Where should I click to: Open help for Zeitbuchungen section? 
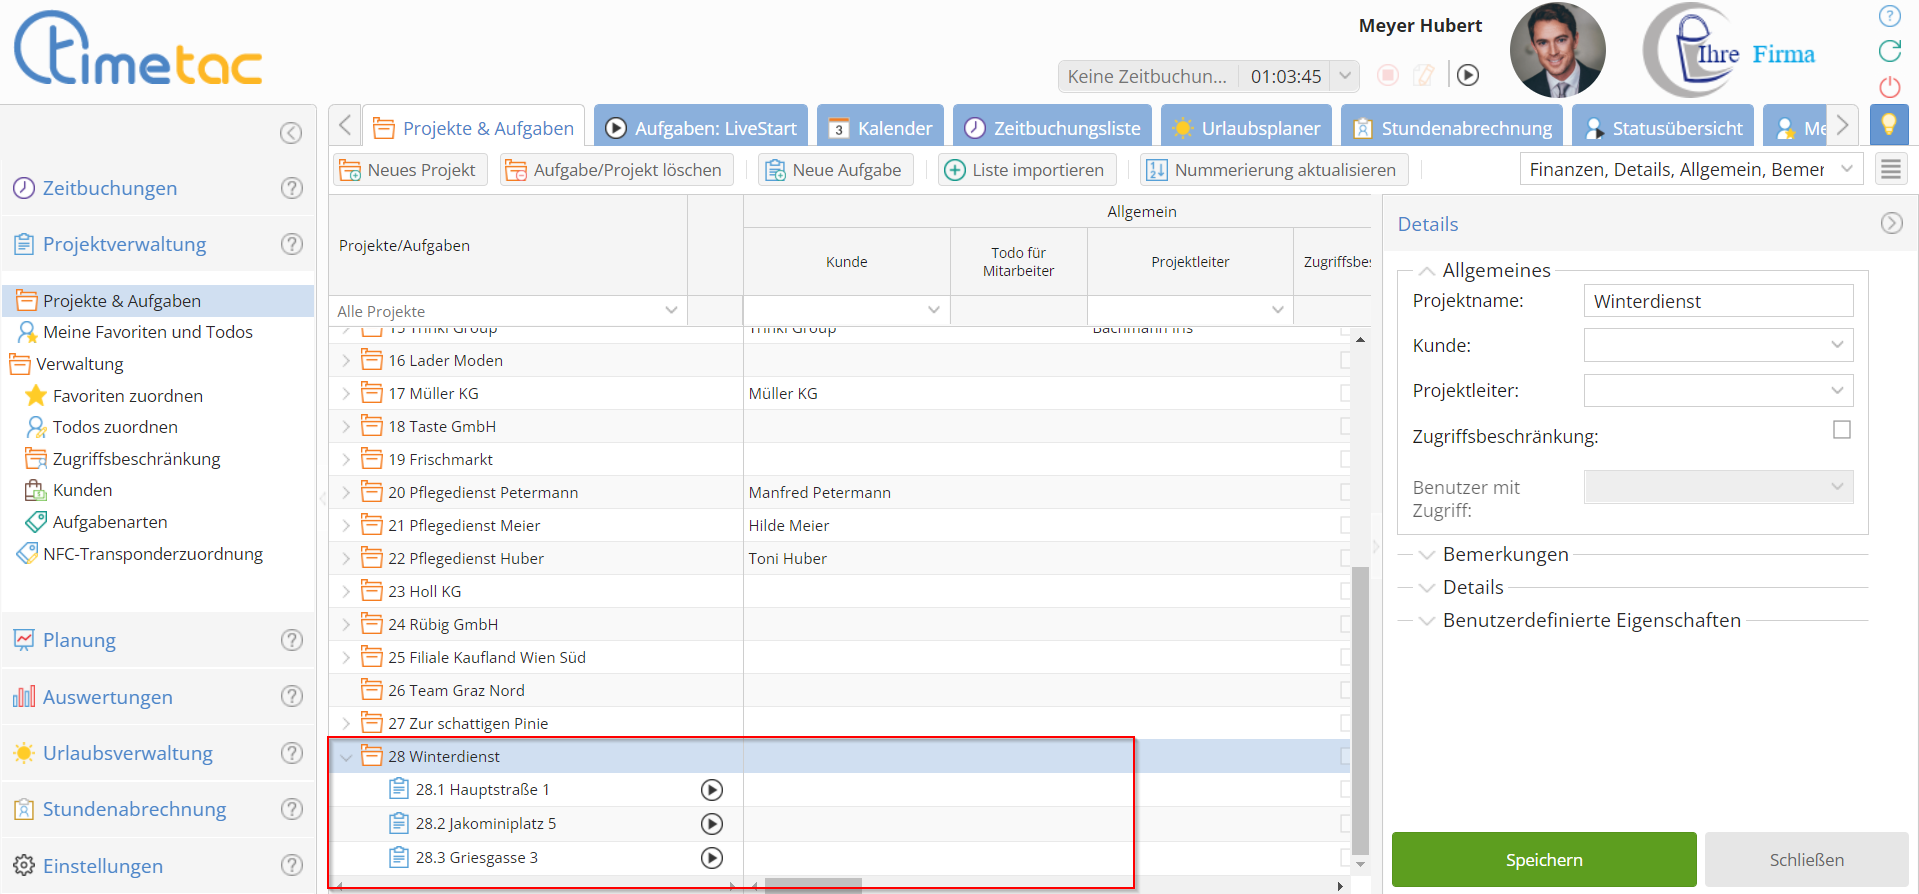click(x=291, y=188)
